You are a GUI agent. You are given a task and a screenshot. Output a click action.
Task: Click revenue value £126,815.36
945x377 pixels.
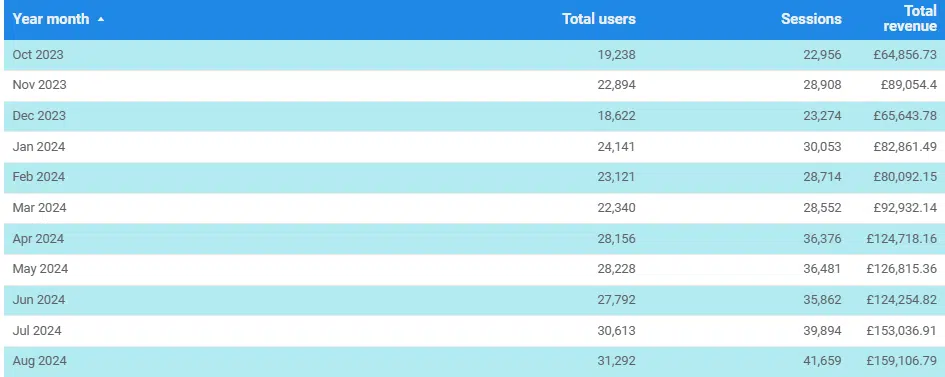(902, 269)
